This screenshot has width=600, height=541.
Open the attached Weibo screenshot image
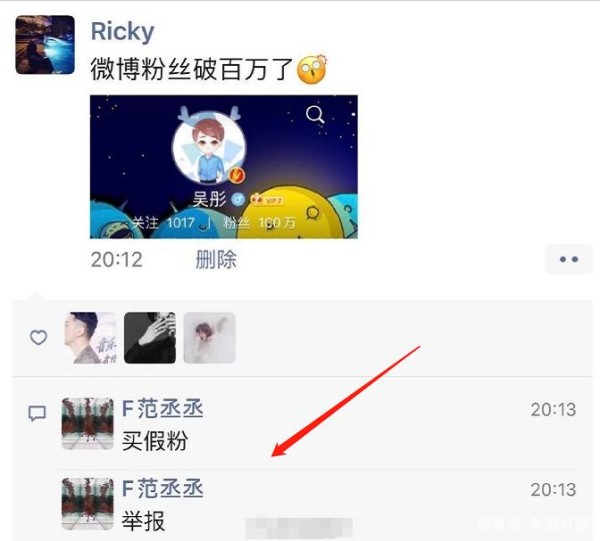[224, 167]
